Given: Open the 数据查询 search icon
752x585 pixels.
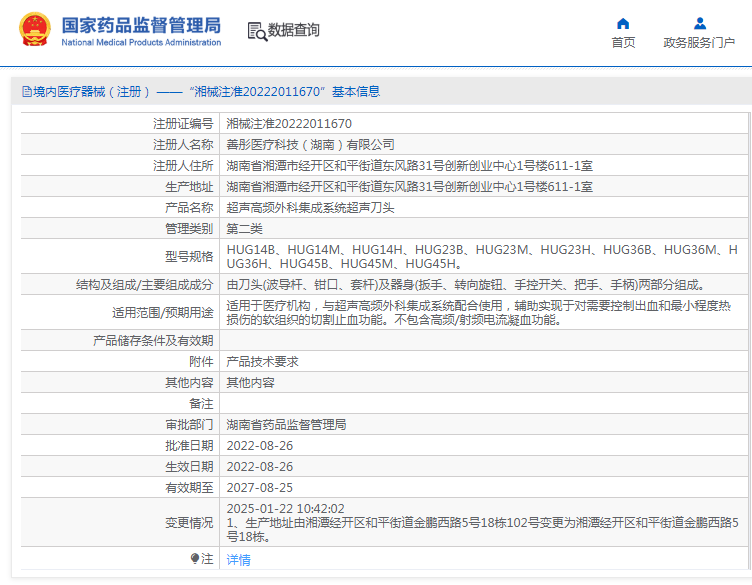Looking at the screenshot, I should click(x=257, y=31).
